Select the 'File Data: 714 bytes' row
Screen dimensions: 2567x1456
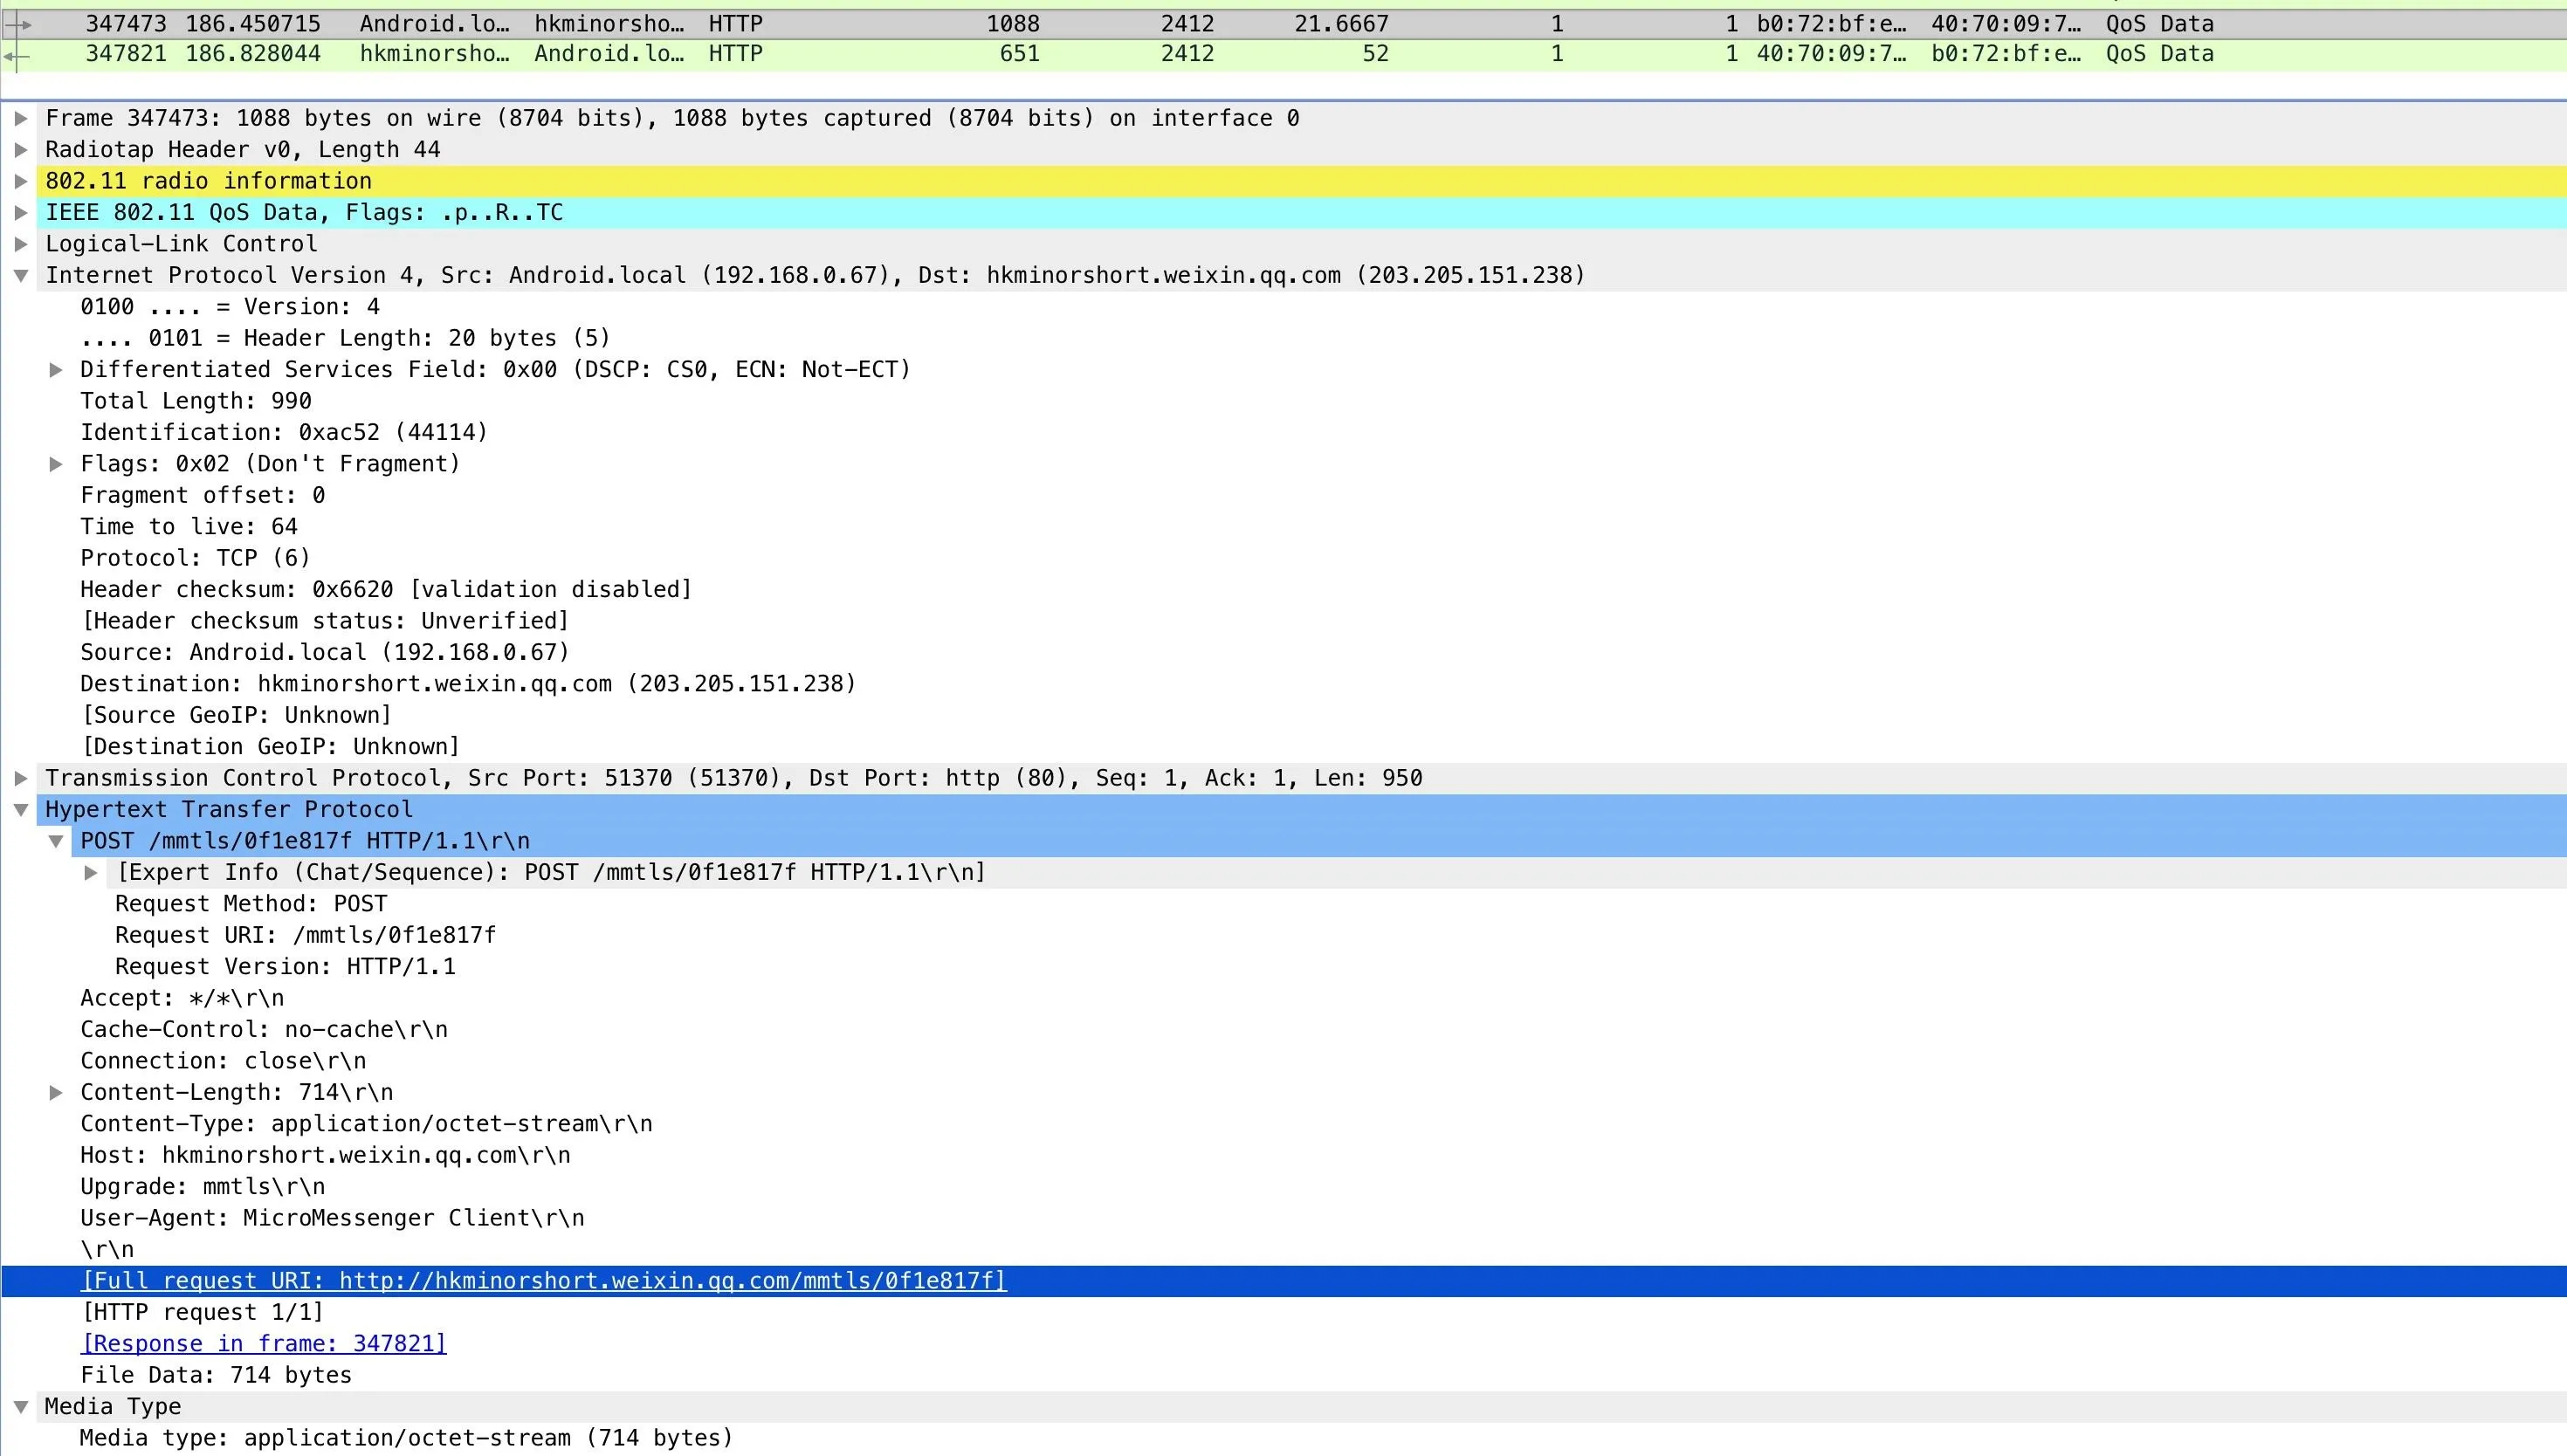216,1375
